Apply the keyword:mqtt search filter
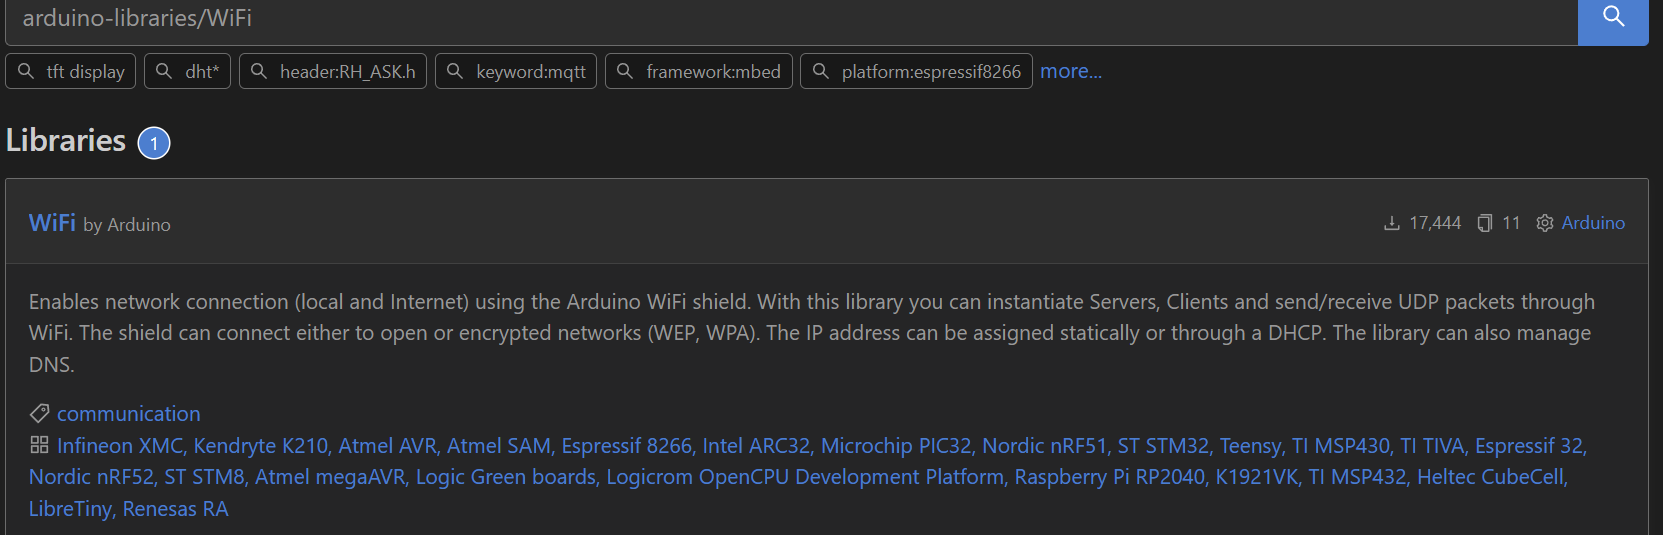Screen dimensions: 1663x535 516,71
